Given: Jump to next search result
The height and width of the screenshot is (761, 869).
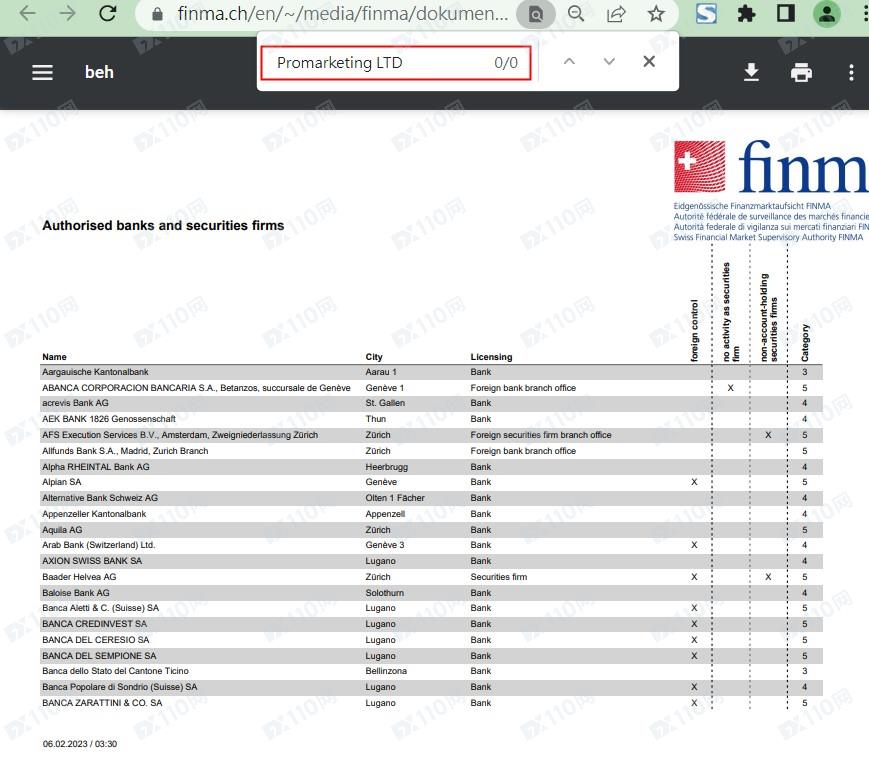Looking at the screenshot, I should point(609,62).
